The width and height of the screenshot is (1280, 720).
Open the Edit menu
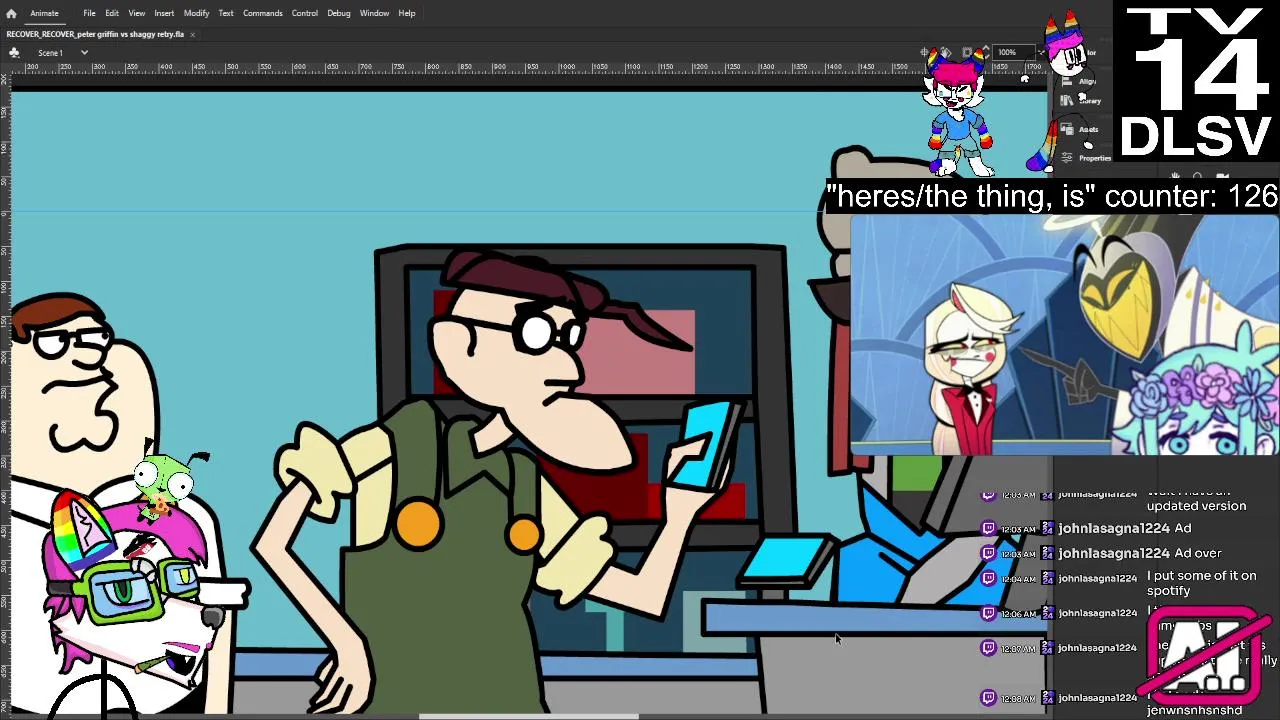pos(112,13)
